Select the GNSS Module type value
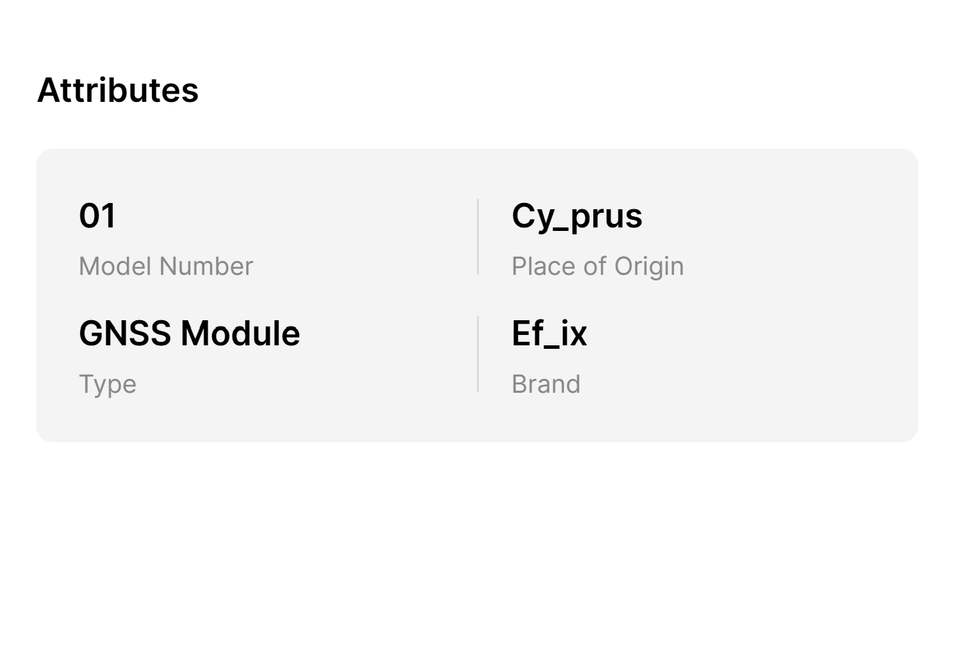 (x=189, y=333)
